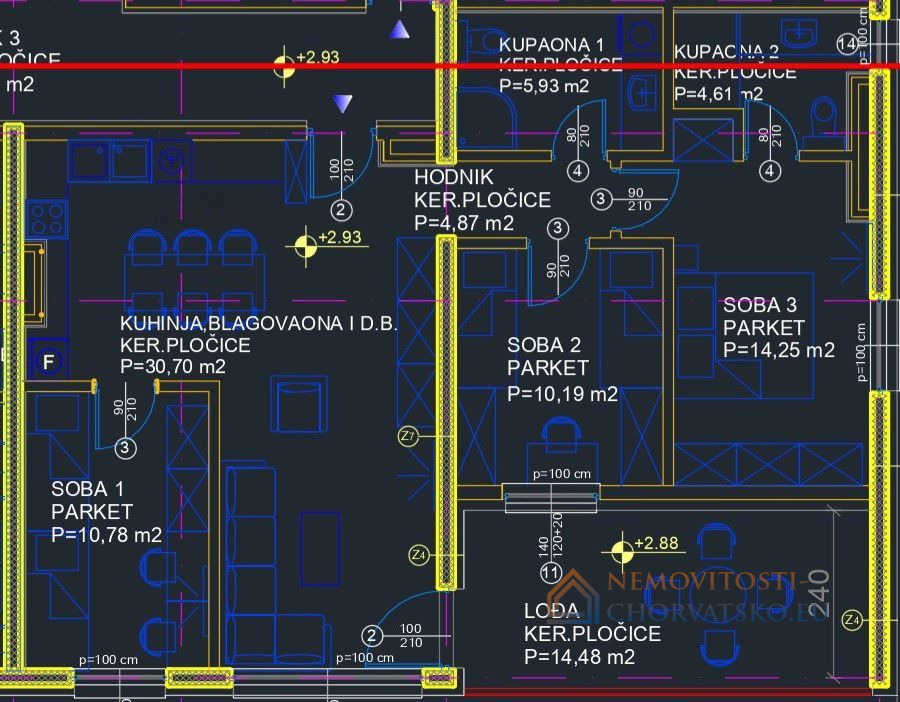Select the 240 dimension text in the loggia
The image size is (900, 702).
(820, 593)
